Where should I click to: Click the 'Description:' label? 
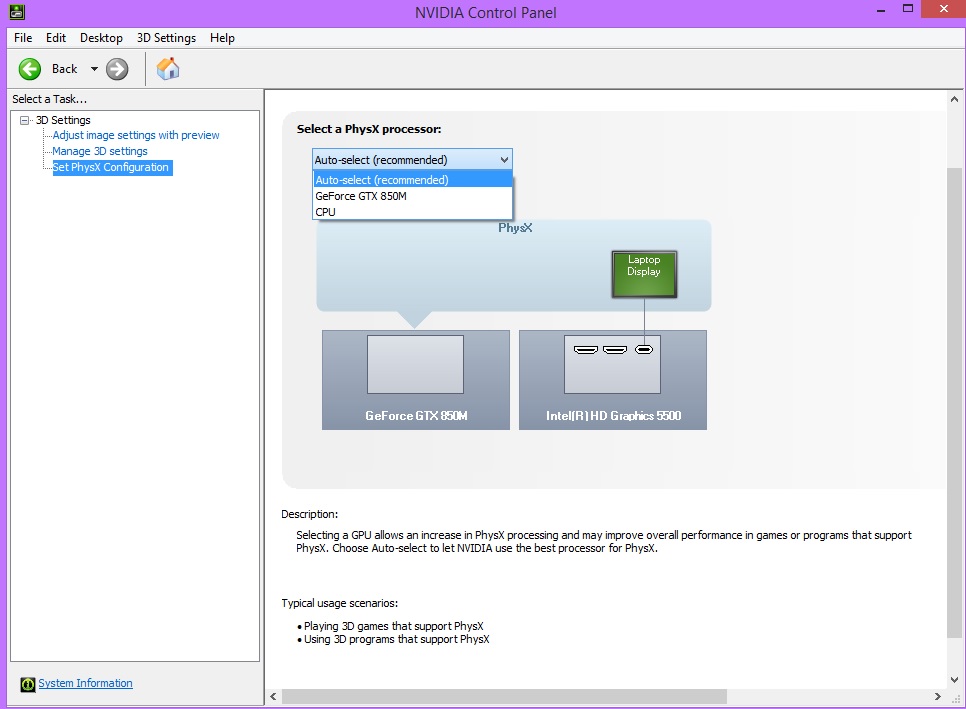[x=309, y=514]
